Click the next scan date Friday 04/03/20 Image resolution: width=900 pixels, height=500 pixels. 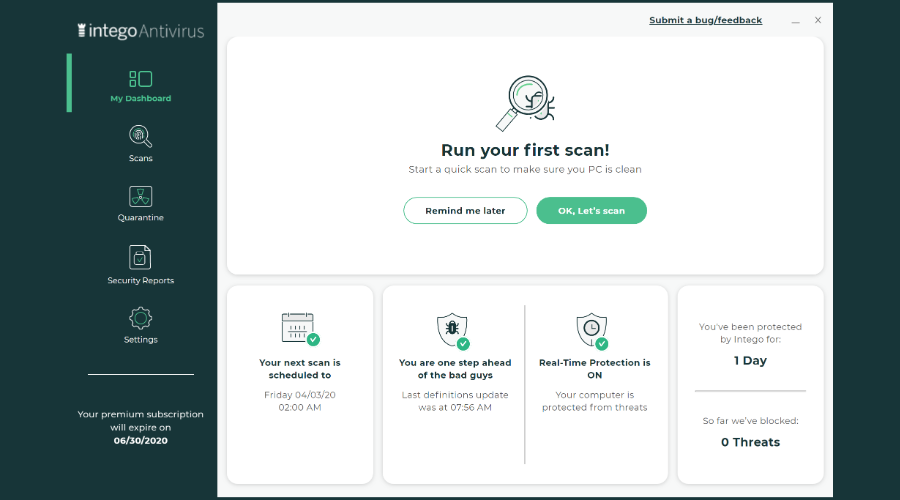click(300, 395)
